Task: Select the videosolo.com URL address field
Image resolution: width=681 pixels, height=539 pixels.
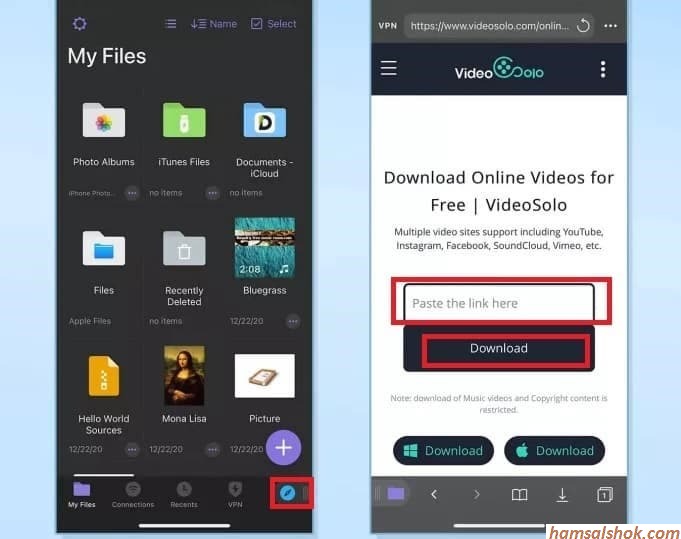Action: point(489,26)
